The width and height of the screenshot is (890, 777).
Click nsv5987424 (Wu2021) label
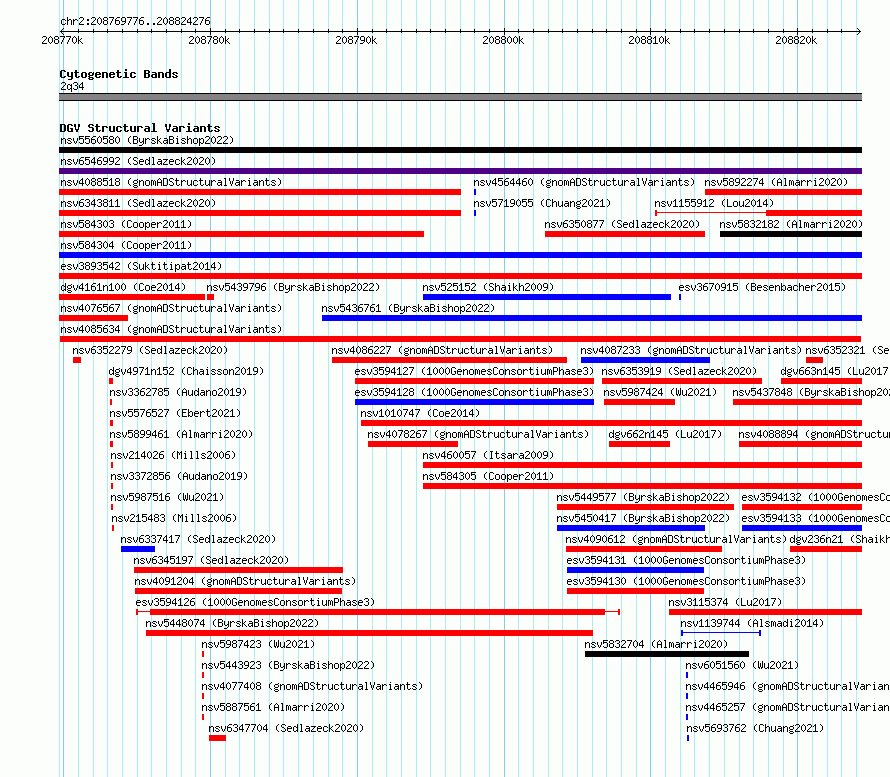[x=660, y=392]
